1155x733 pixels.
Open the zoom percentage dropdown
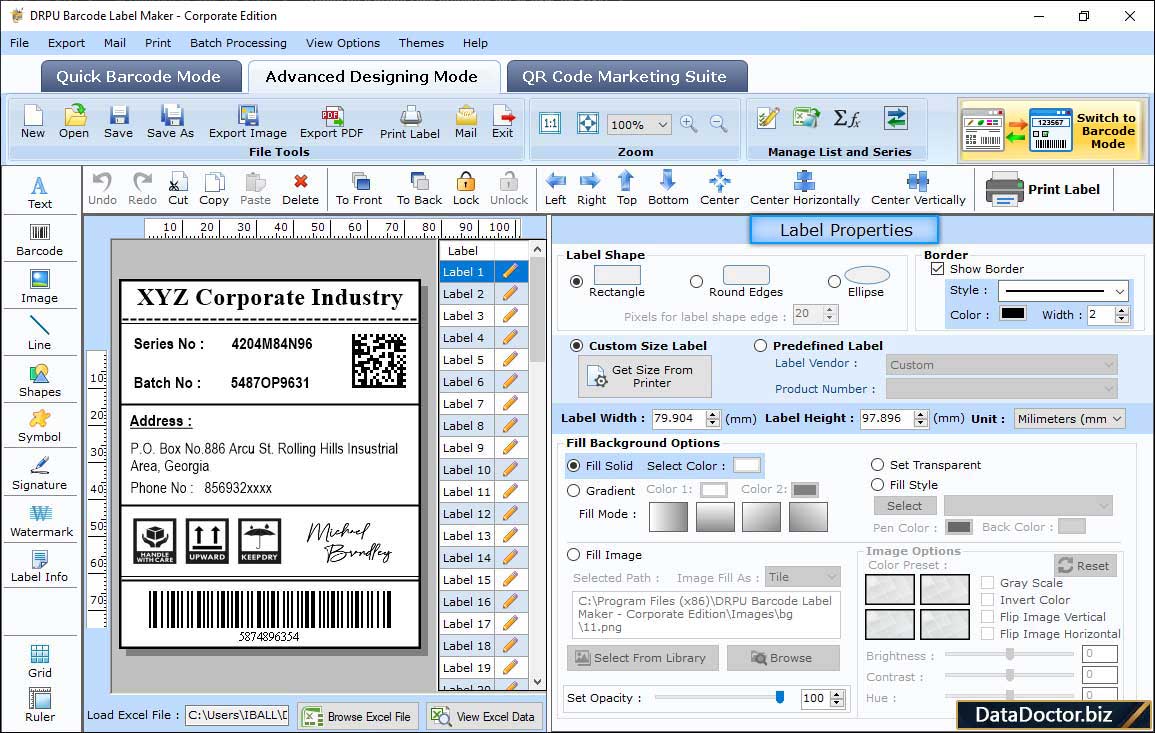click(x=662, y=124)
